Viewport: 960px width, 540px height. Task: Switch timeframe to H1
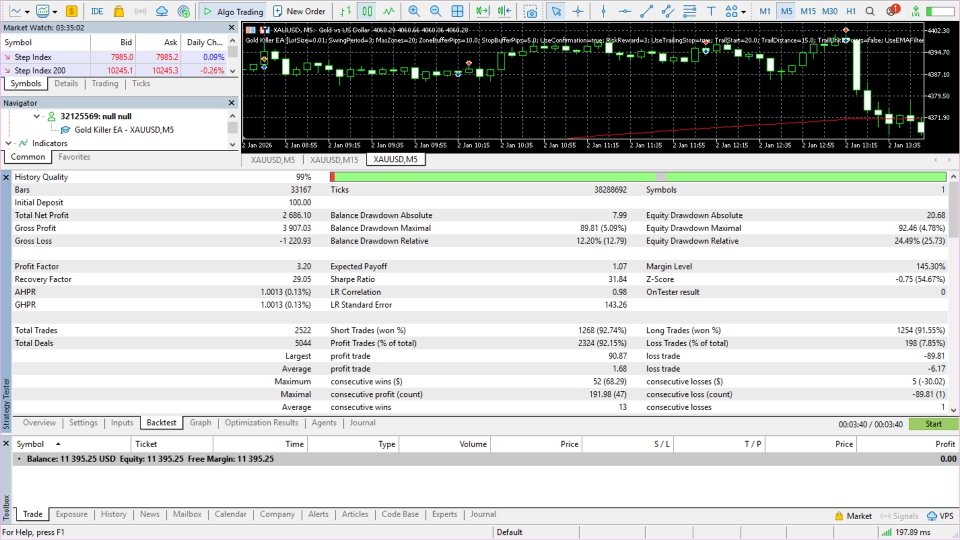[x=851, y=11]
